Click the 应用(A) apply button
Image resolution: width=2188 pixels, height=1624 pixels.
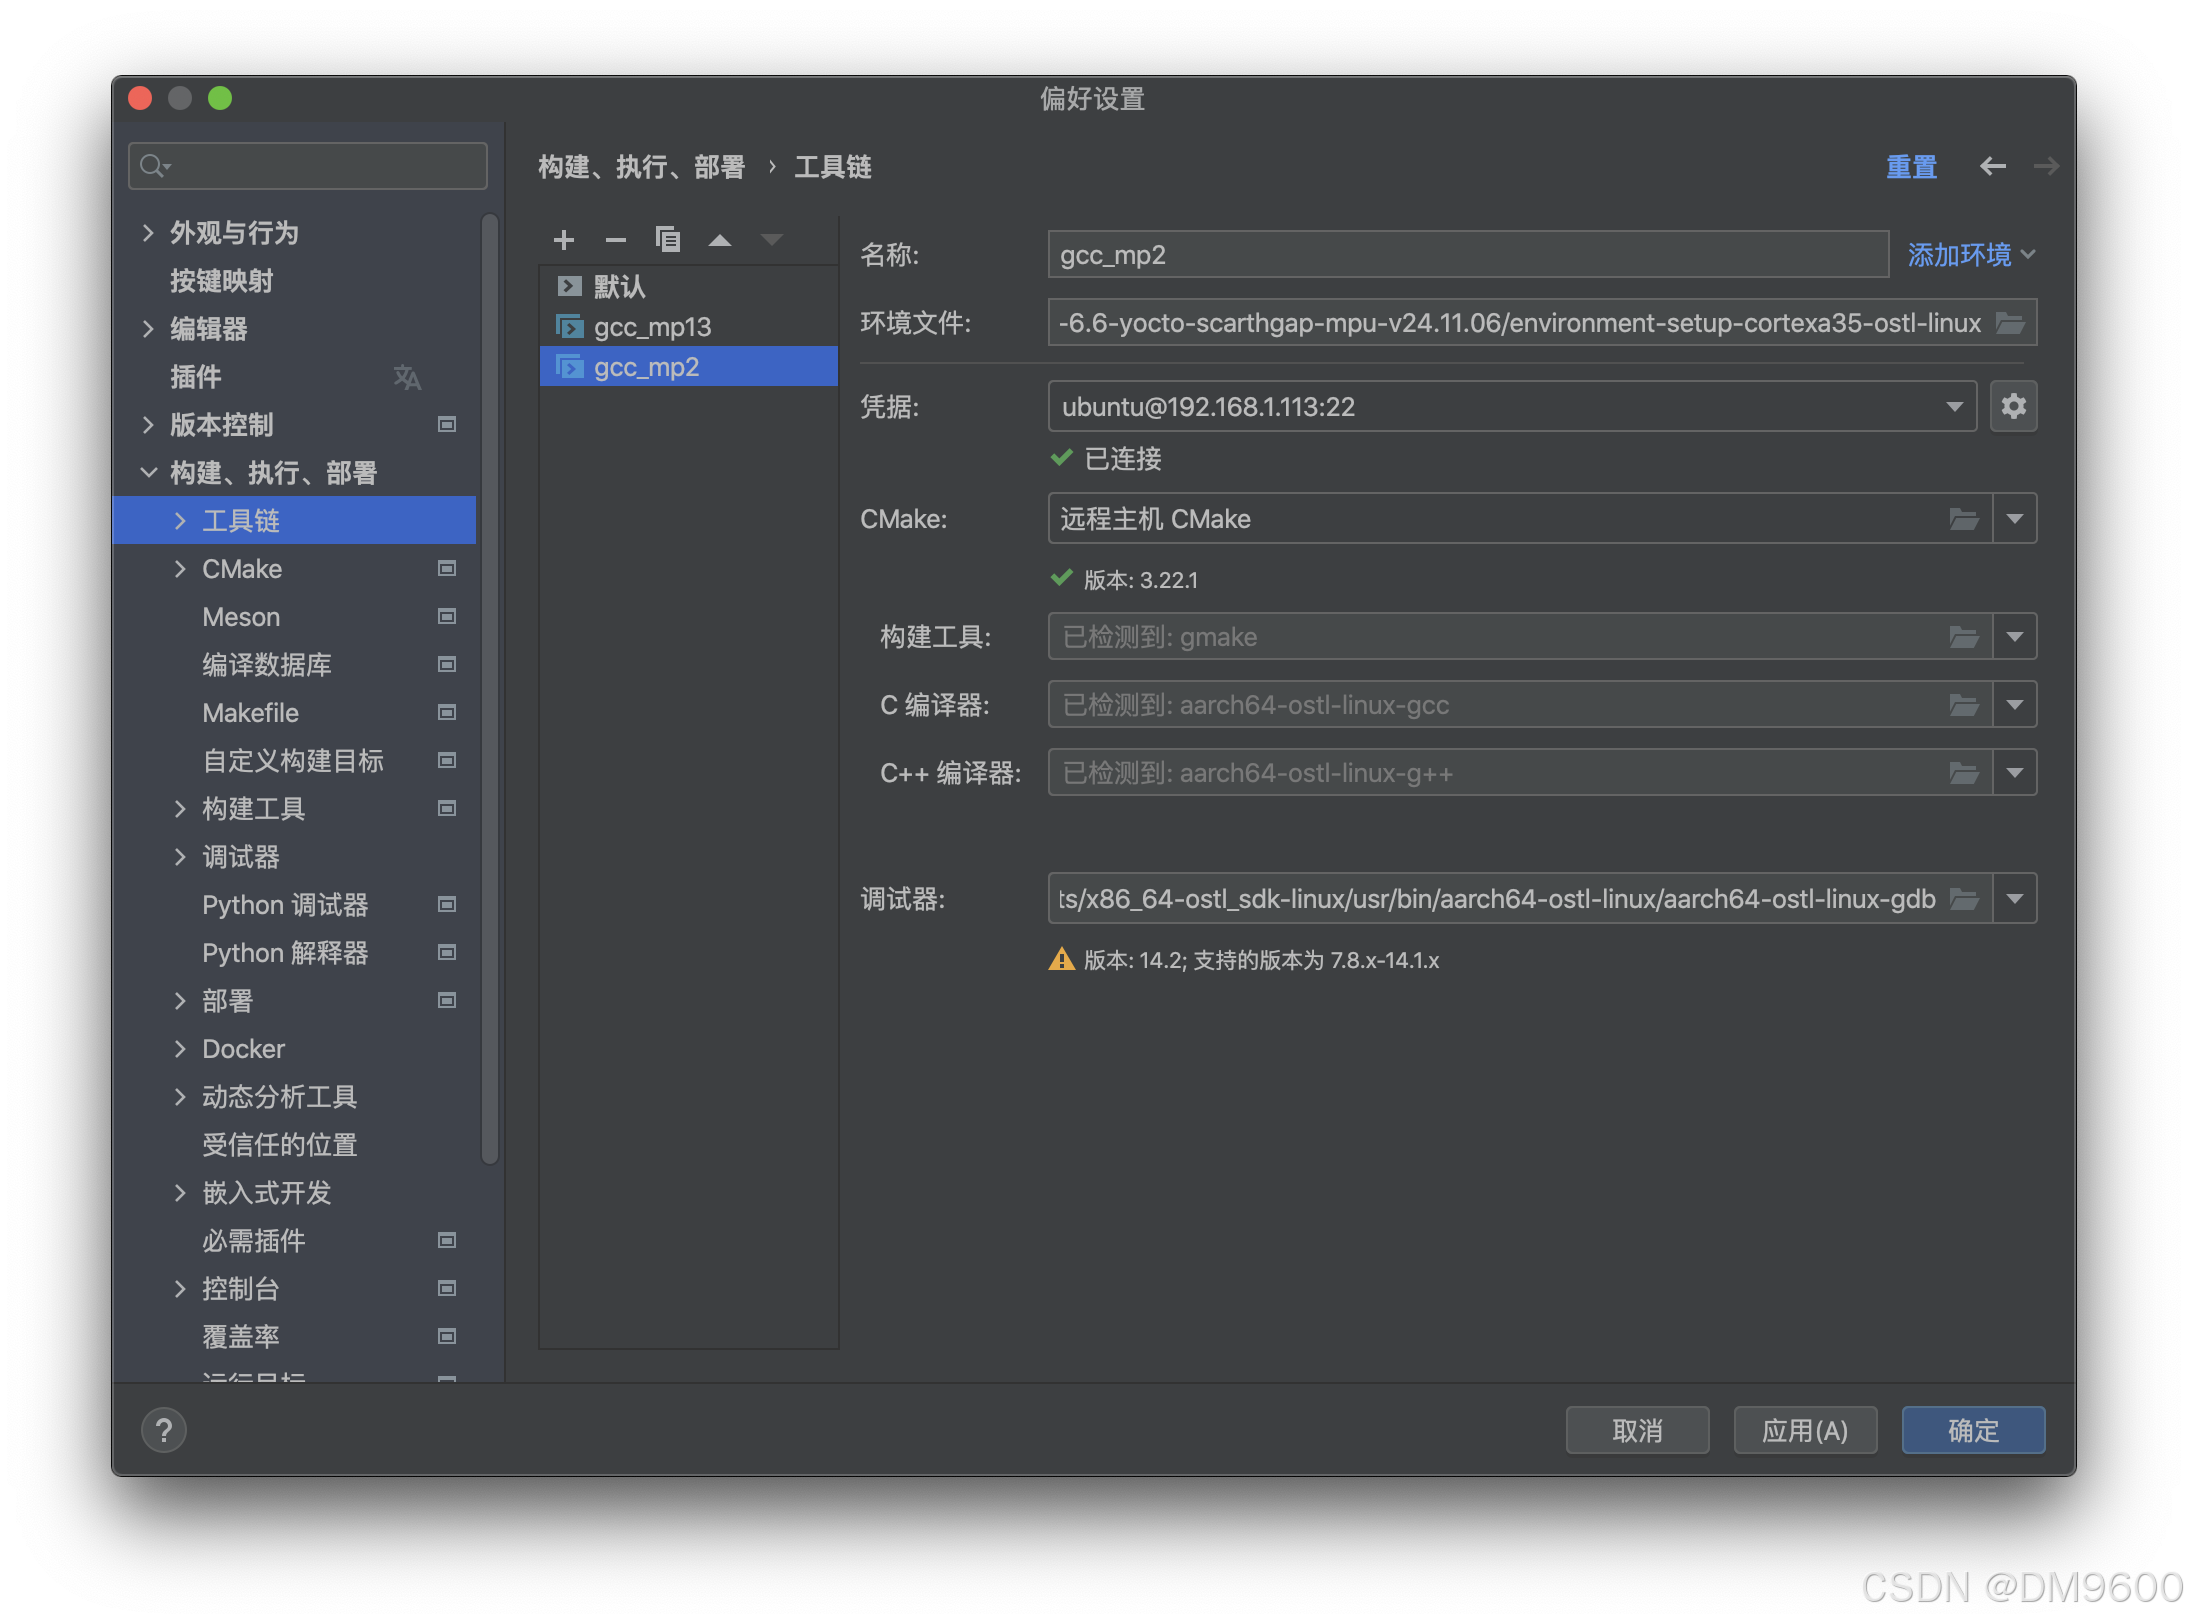pos(1804,1430)
